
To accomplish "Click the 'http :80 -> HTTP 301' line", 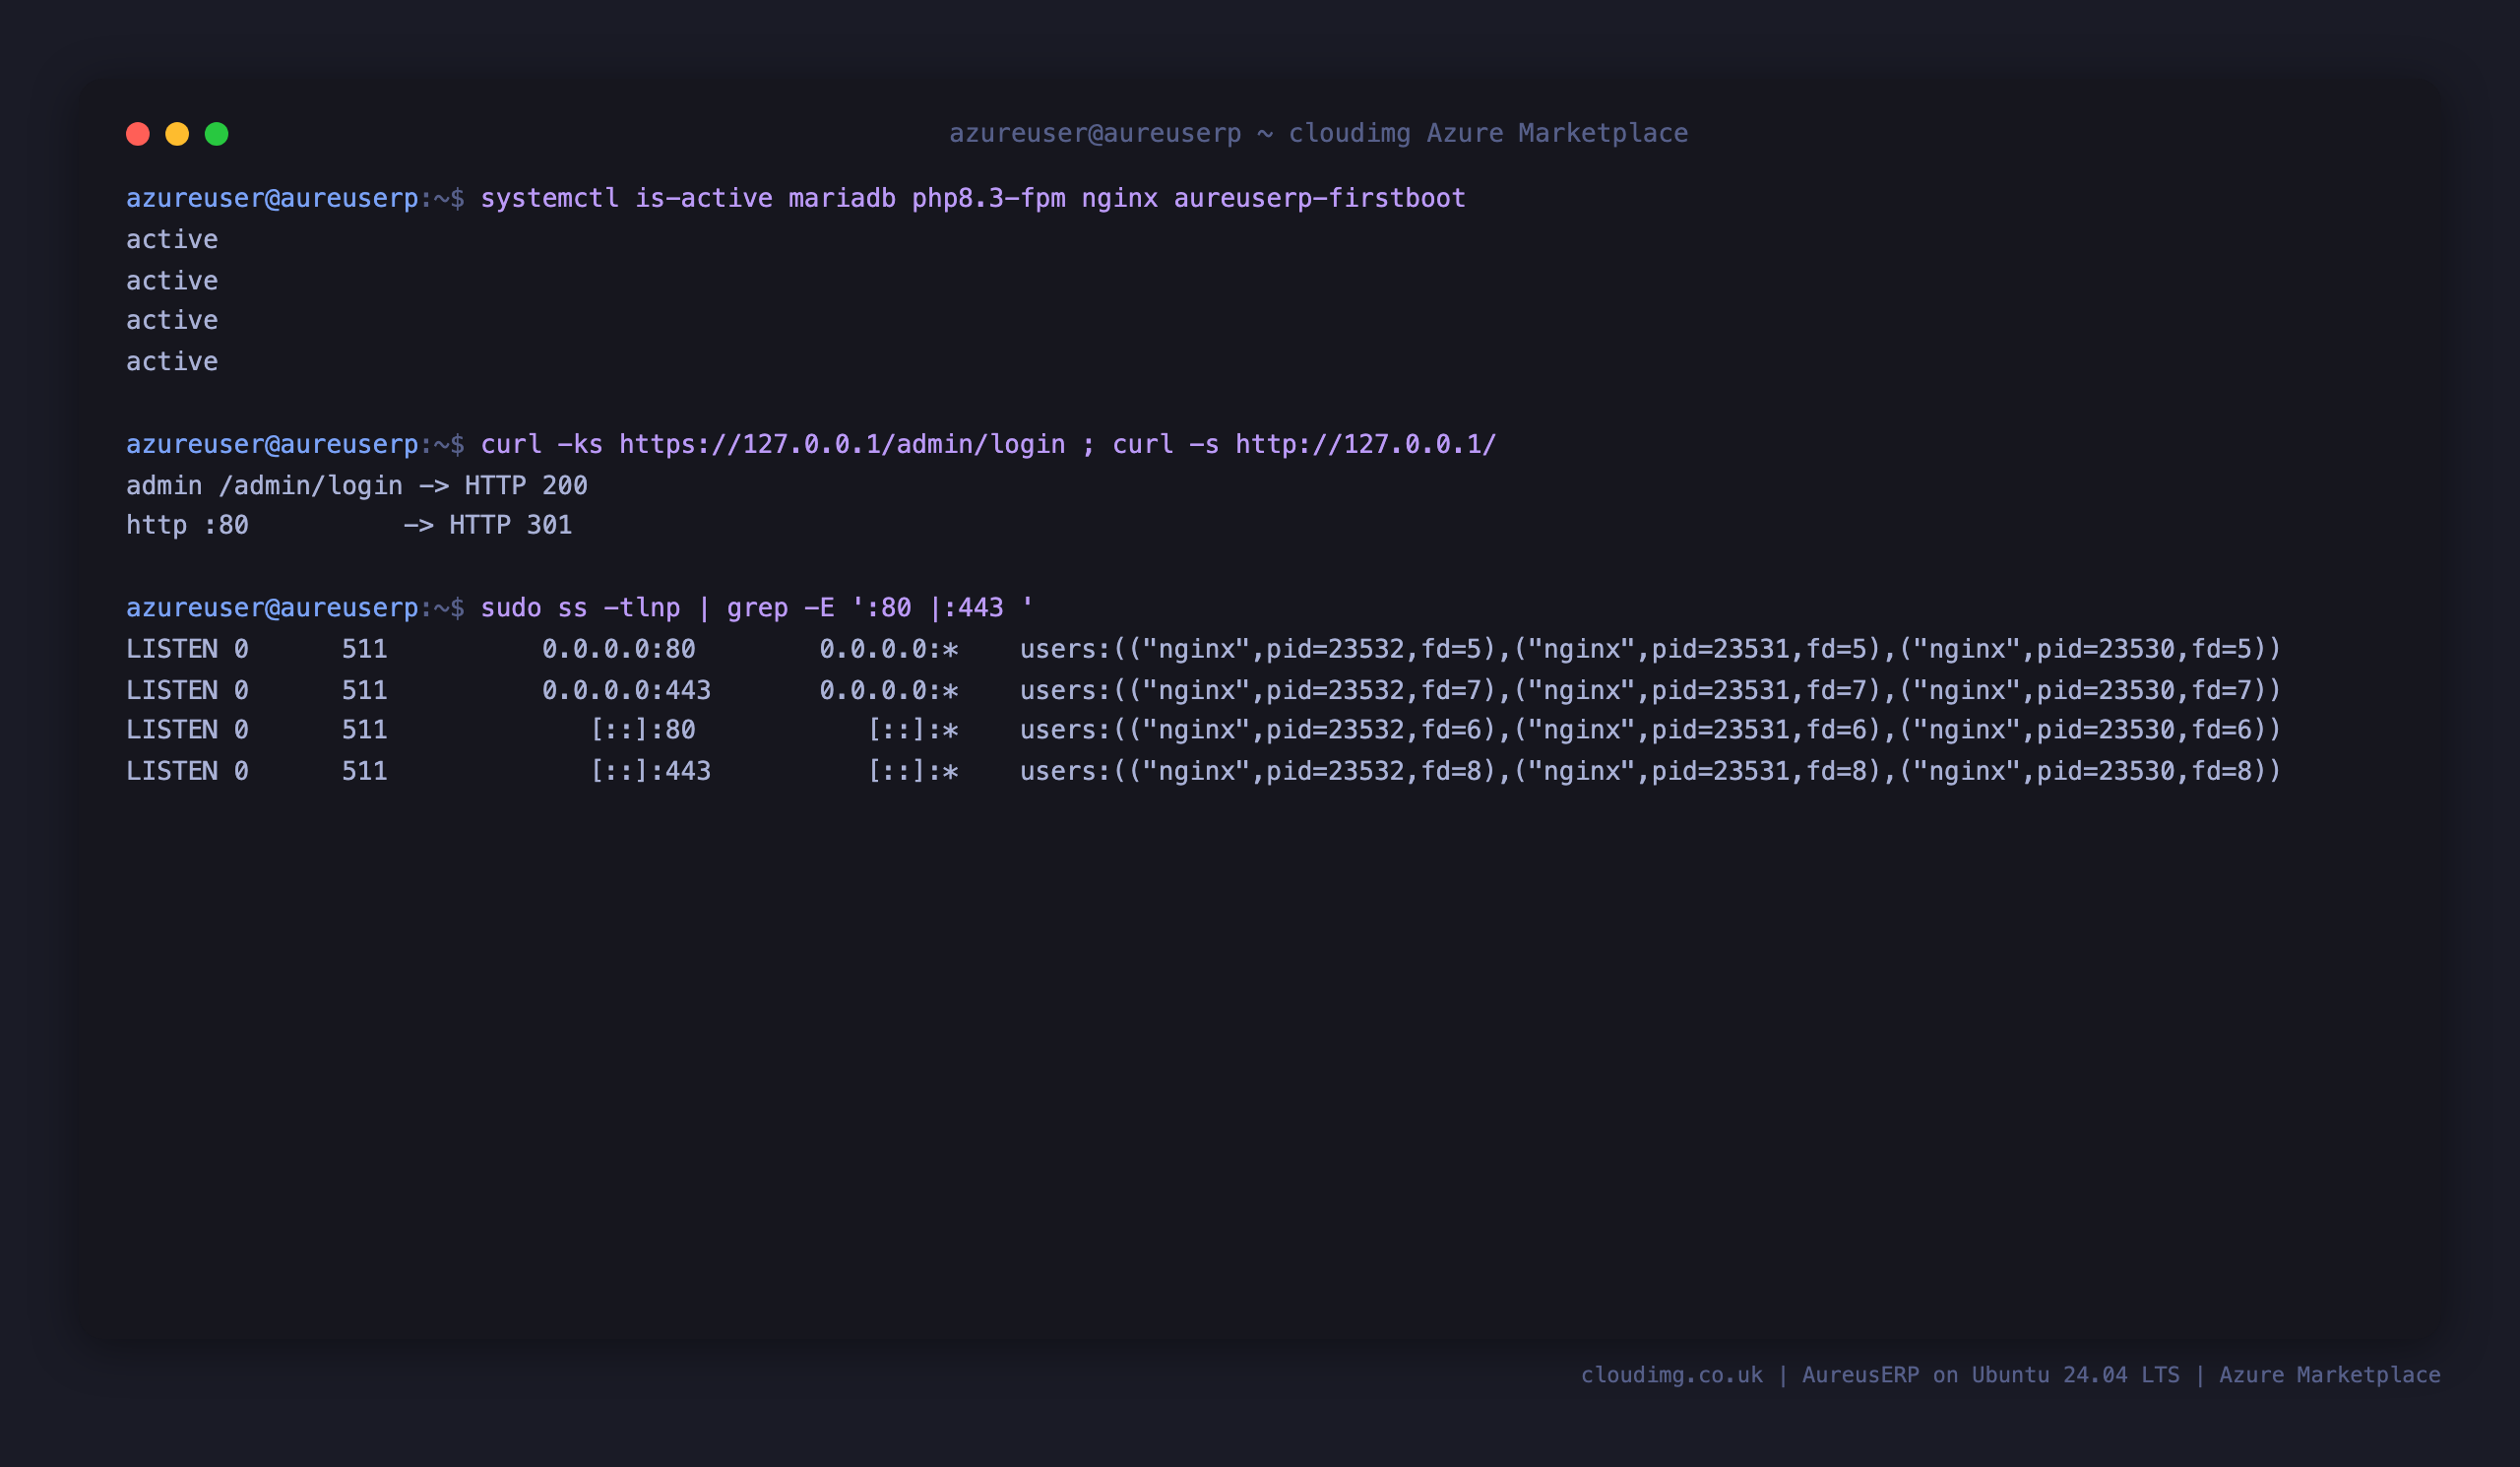I will tap(349, 525).
